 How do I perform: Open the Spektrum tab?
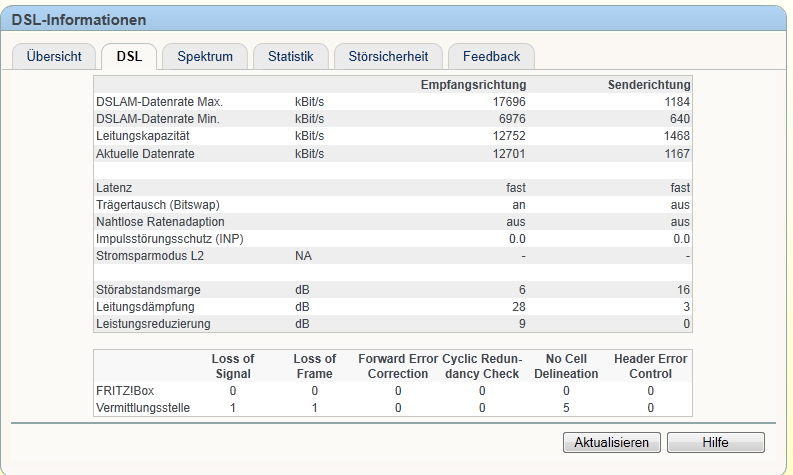[x=205, y=56]
